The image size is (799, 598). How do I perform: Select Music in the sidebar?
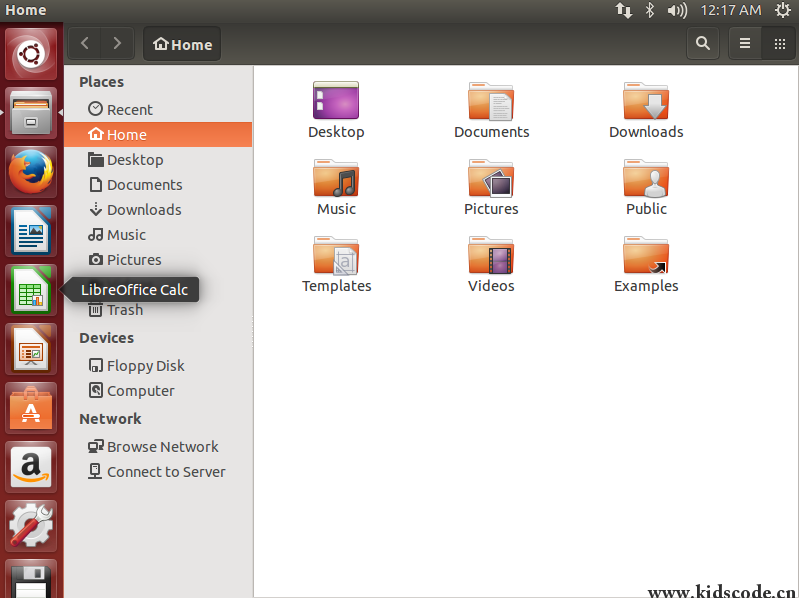(x=158, y=234)
